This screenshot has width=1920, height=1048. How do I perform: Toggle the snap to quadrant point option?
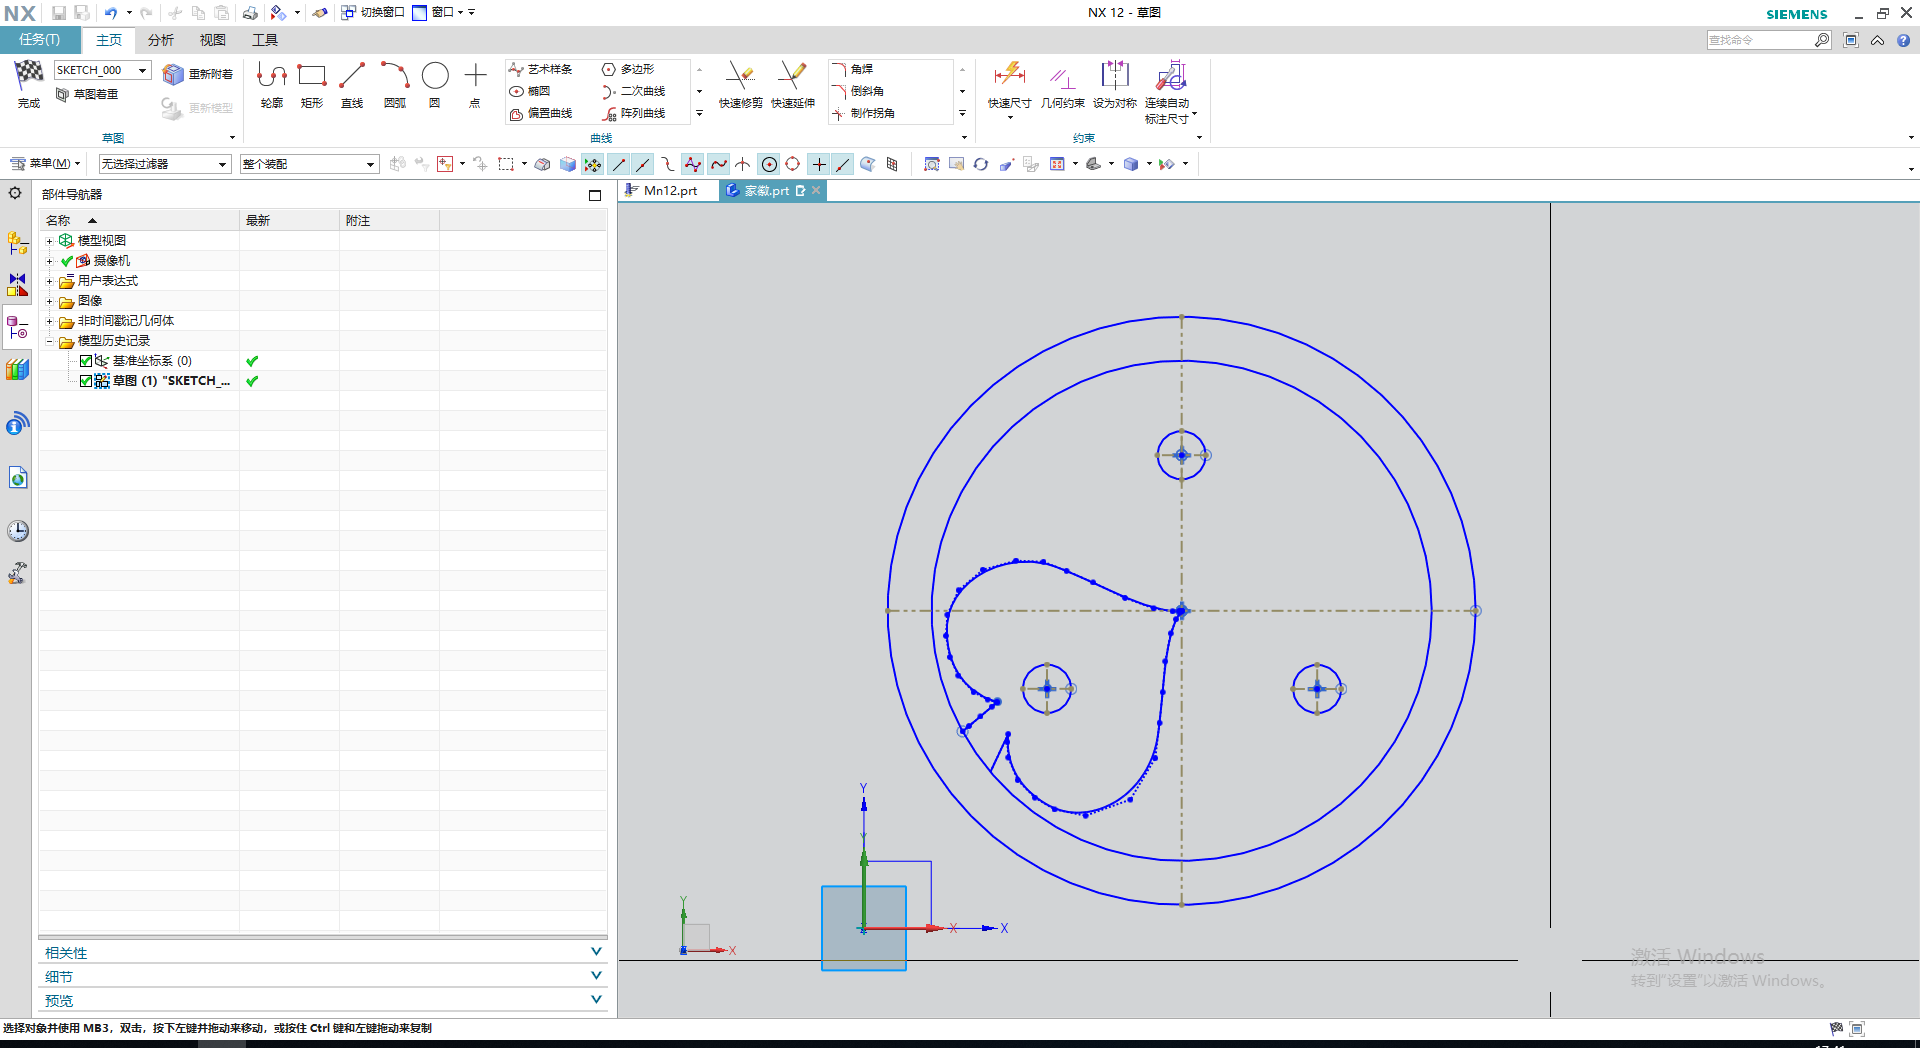coord(793,164)
